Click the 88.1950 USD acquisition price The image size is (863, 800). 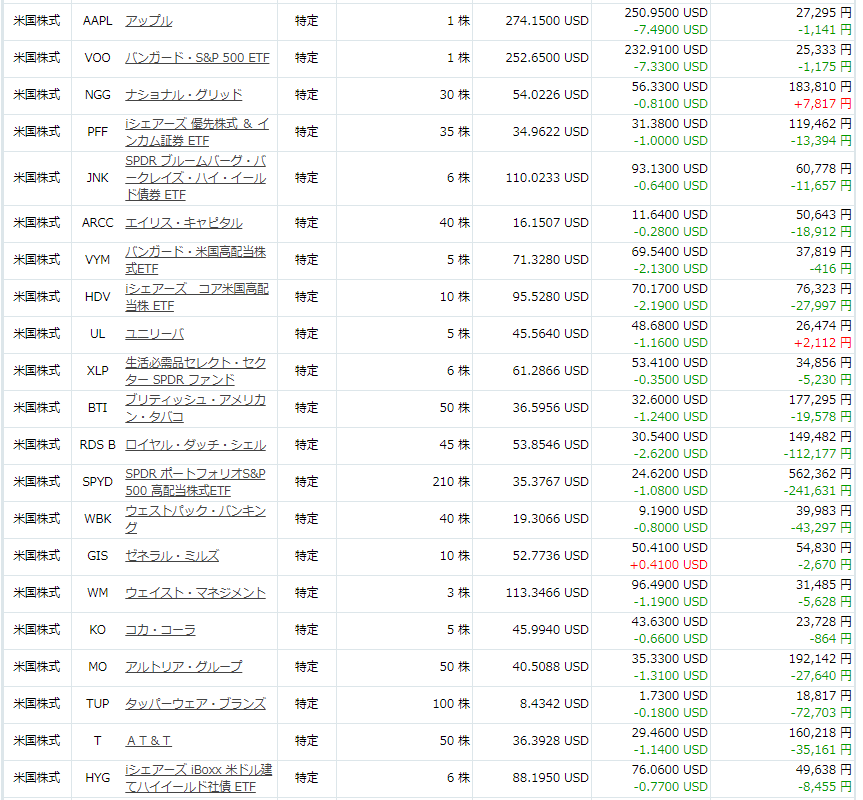click(x=550, y=777)
